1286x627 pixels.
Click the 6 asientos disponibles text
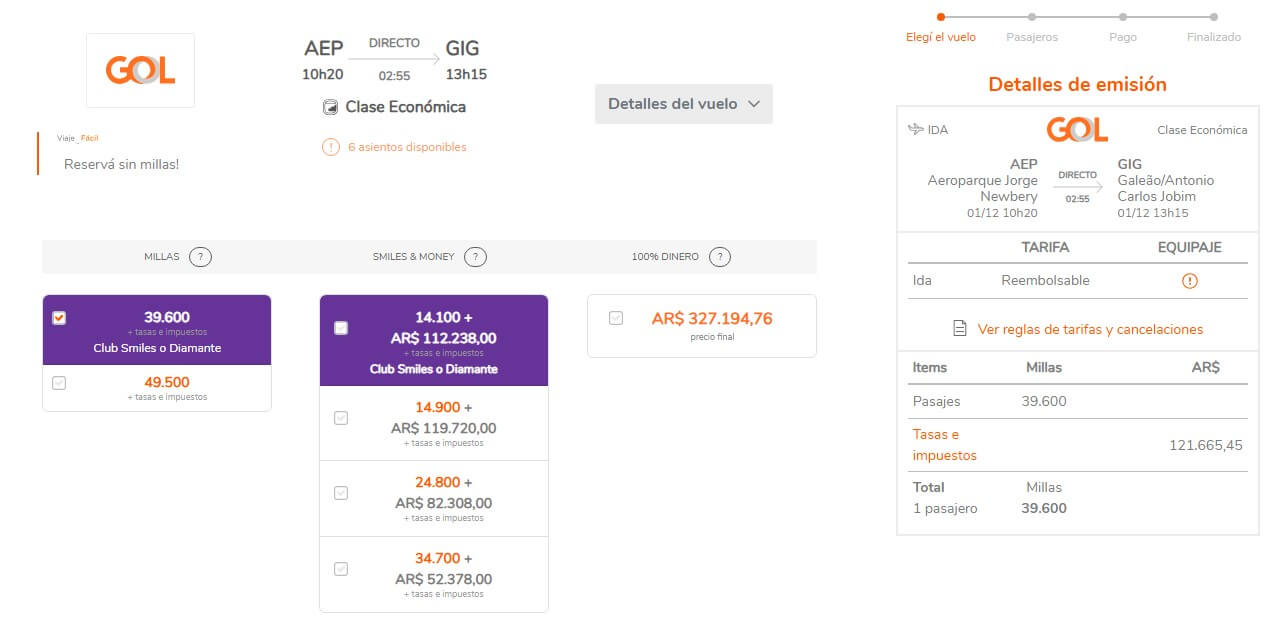[407, 147]
